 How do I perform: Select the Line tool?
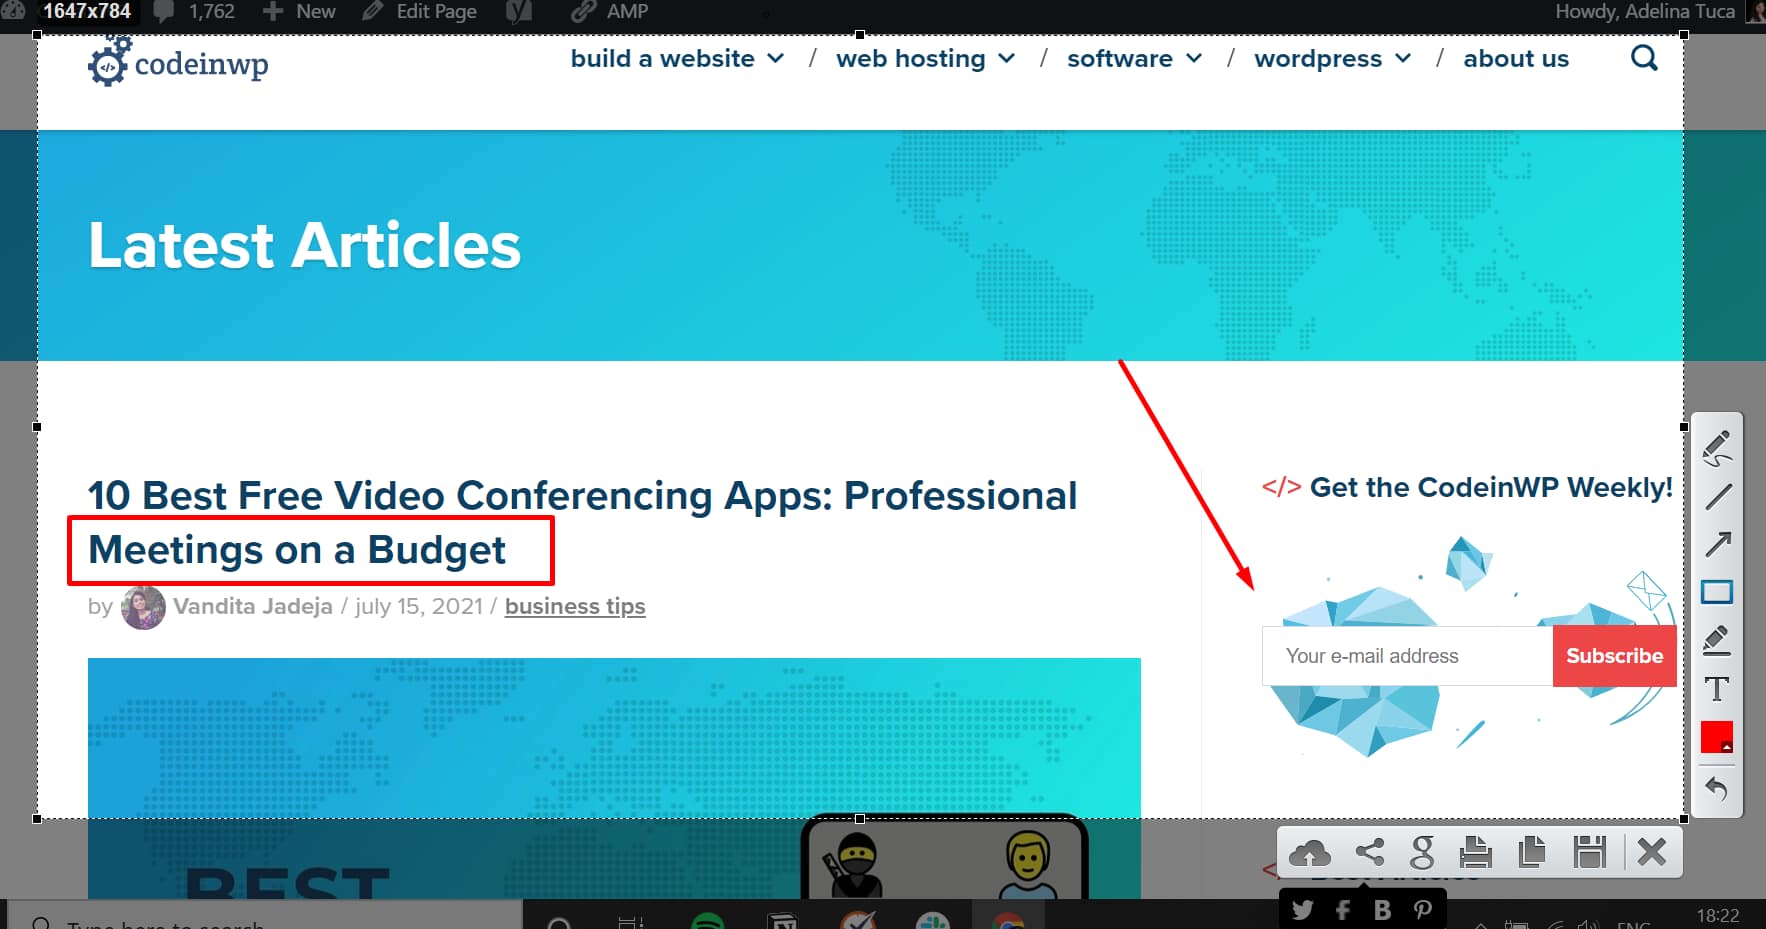coord(1717,496)
